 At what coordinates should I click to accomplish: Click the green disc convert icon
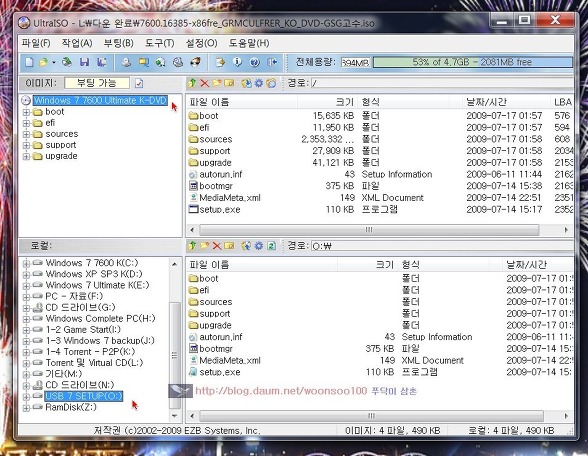tap(161, 62)
